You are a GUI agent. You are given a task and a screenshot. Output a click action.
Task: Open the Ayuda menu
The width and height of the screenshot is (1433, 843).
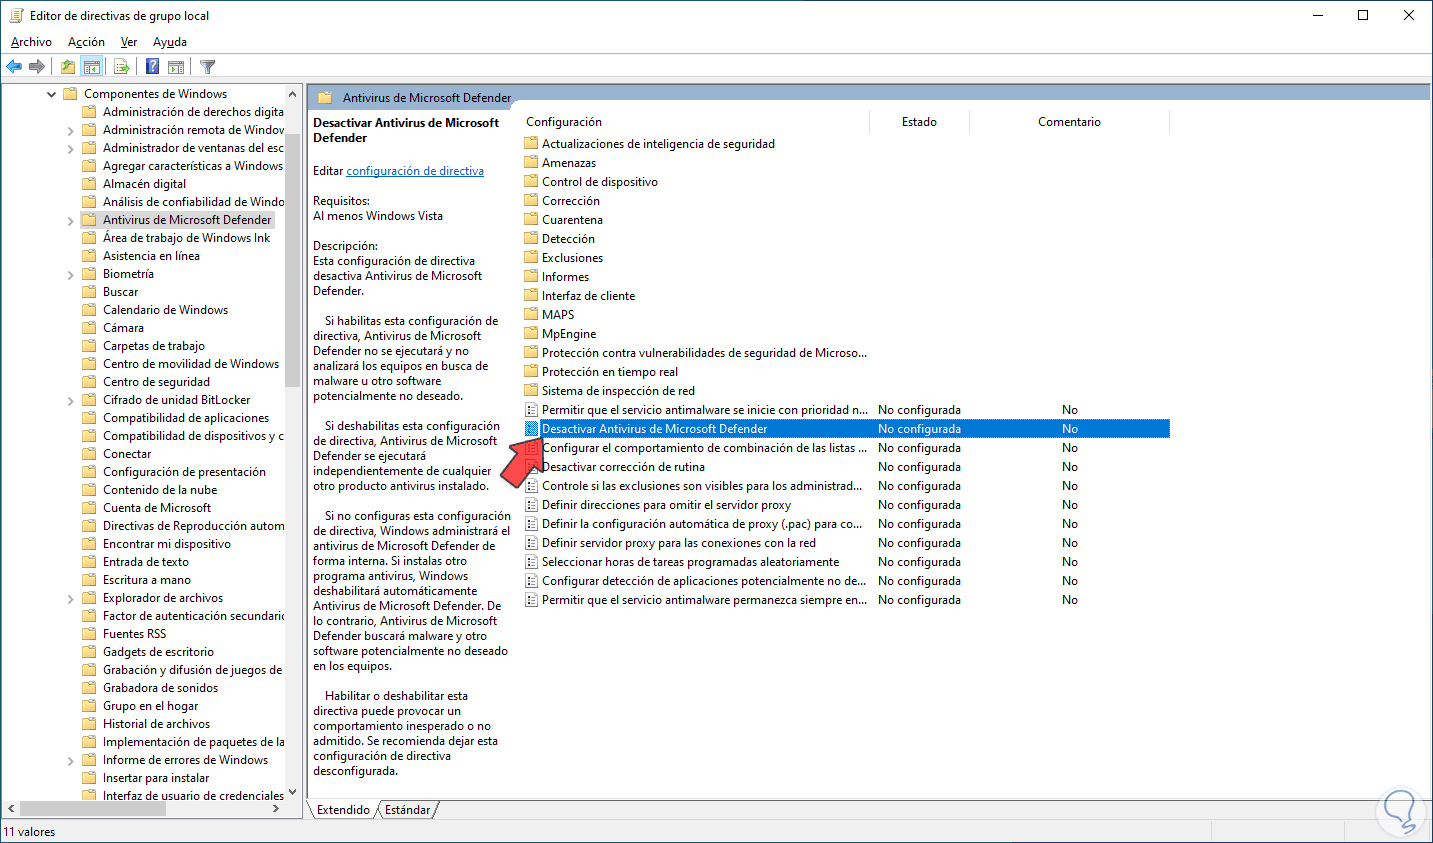(170, 42)
